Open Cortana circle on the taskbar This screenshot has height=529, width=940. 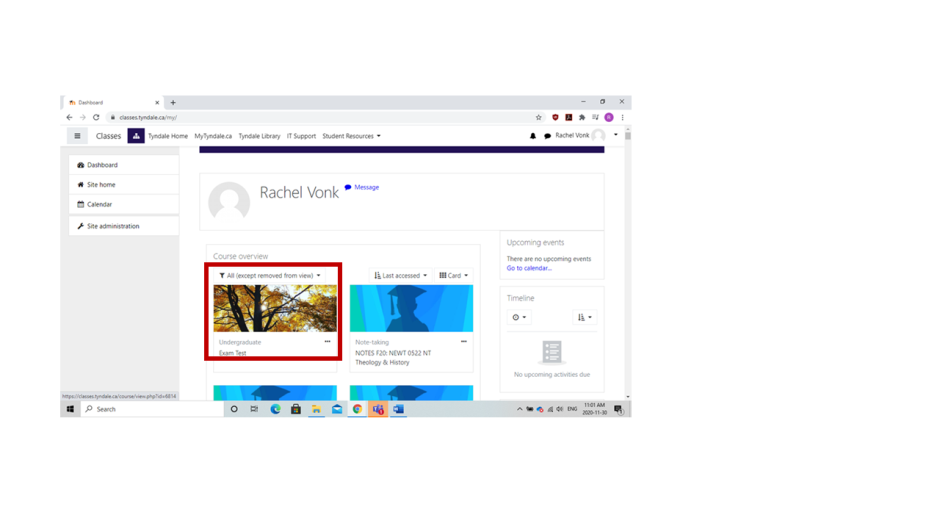[x=234, y=409]
